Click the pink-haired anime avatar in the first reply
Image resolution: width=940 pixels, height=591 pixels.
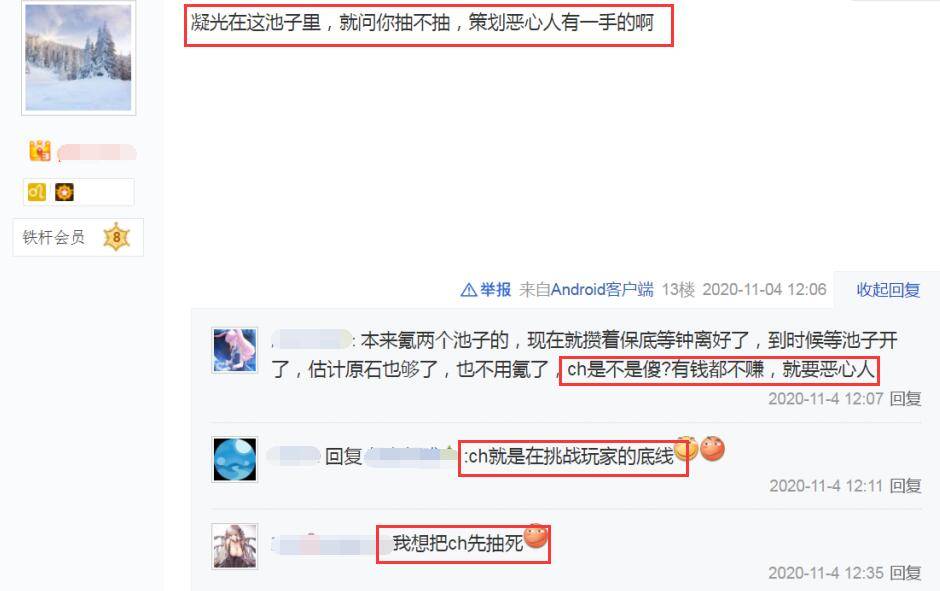(x=235, y=350)
